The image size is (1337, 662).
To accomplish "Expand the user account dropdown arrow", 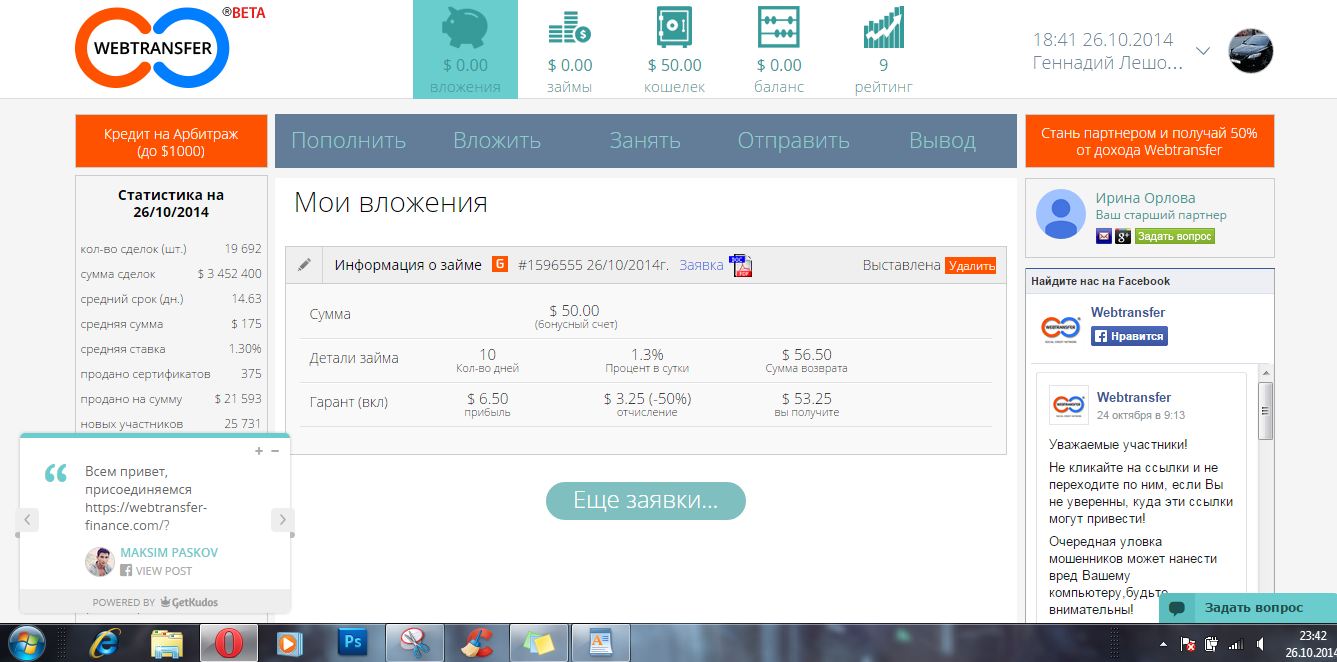I will tap(1203, 51).
